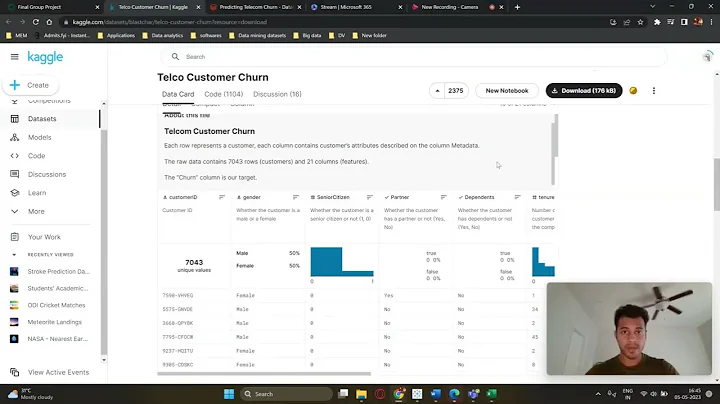This screenshot has height=404, width=720.
Task: Switch to Predicting Telecom Churn tab
Action: (255, 7)
